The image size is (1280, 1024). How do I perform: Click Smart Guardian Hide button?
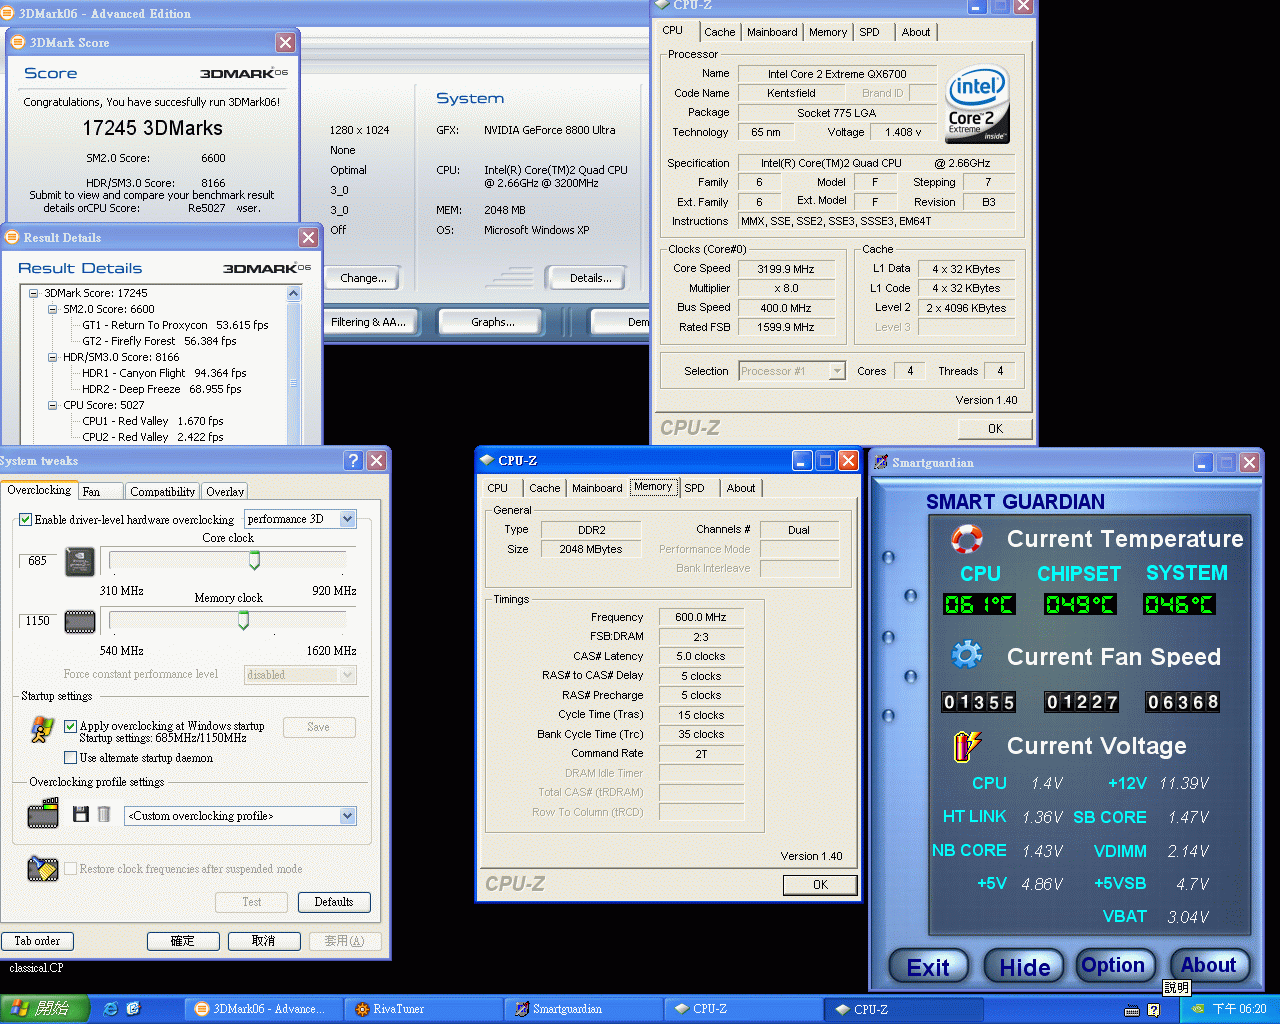[x=1025, y=966]
